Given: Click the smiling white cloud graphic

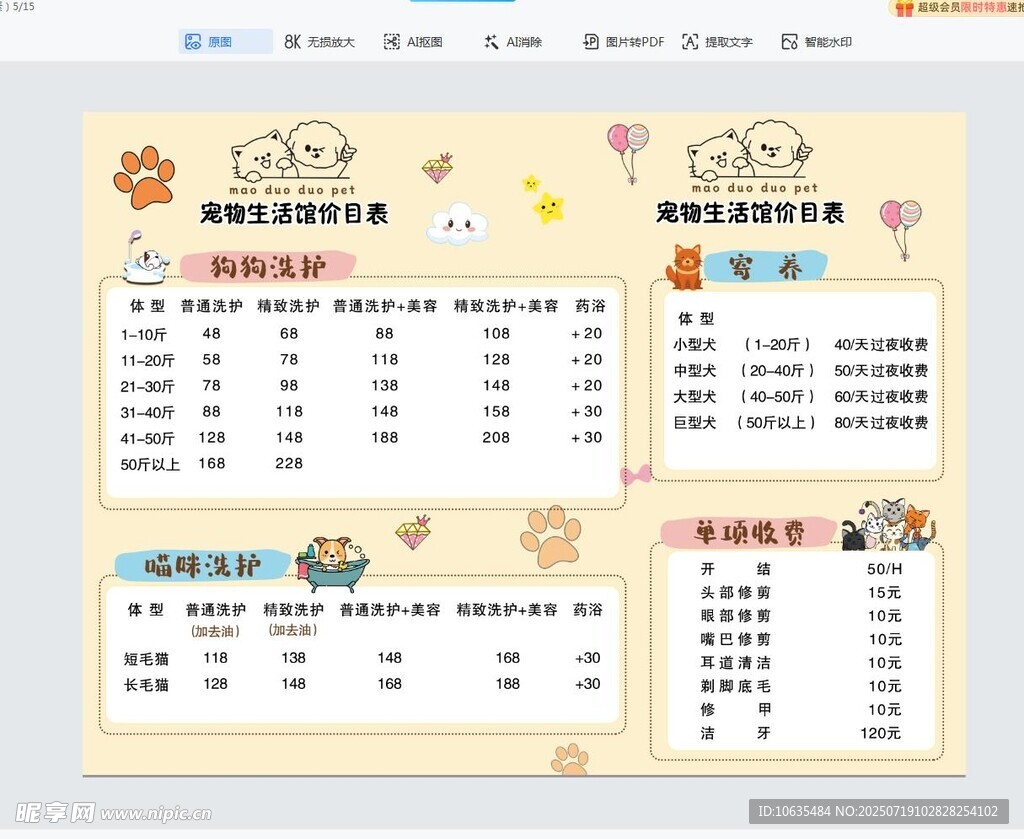Looking at the screenshot, I should click(457, 224).
